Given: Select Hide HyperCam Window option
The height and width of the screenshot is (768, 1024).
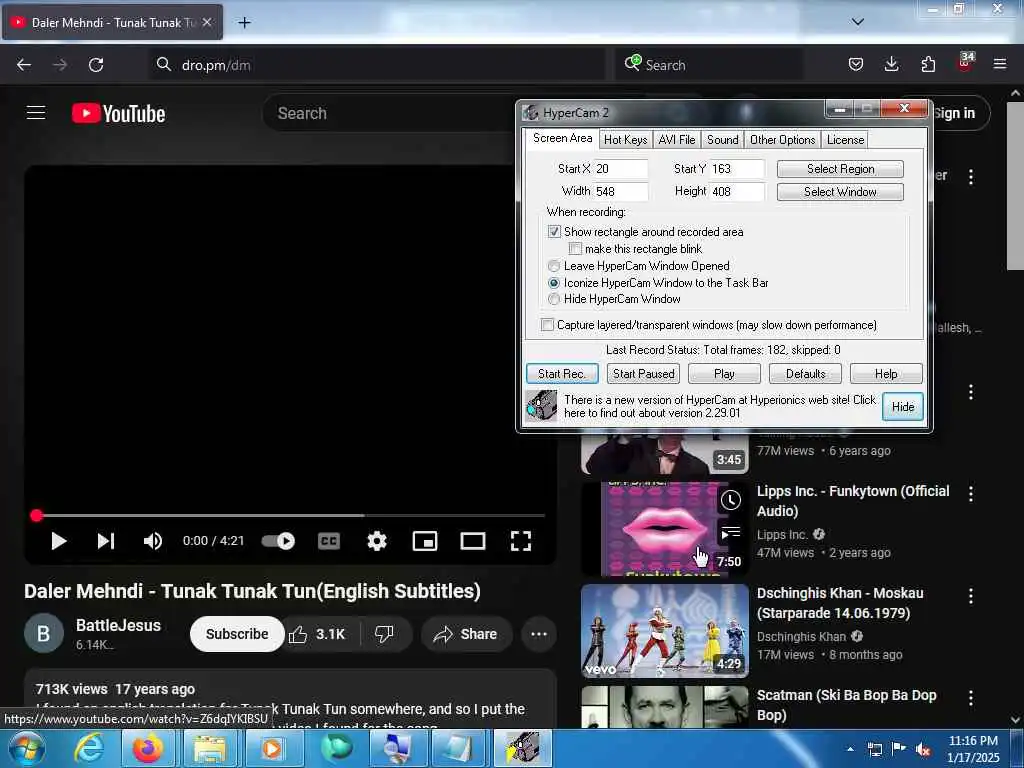Looking at the screenshot, I should pos(554,299).
